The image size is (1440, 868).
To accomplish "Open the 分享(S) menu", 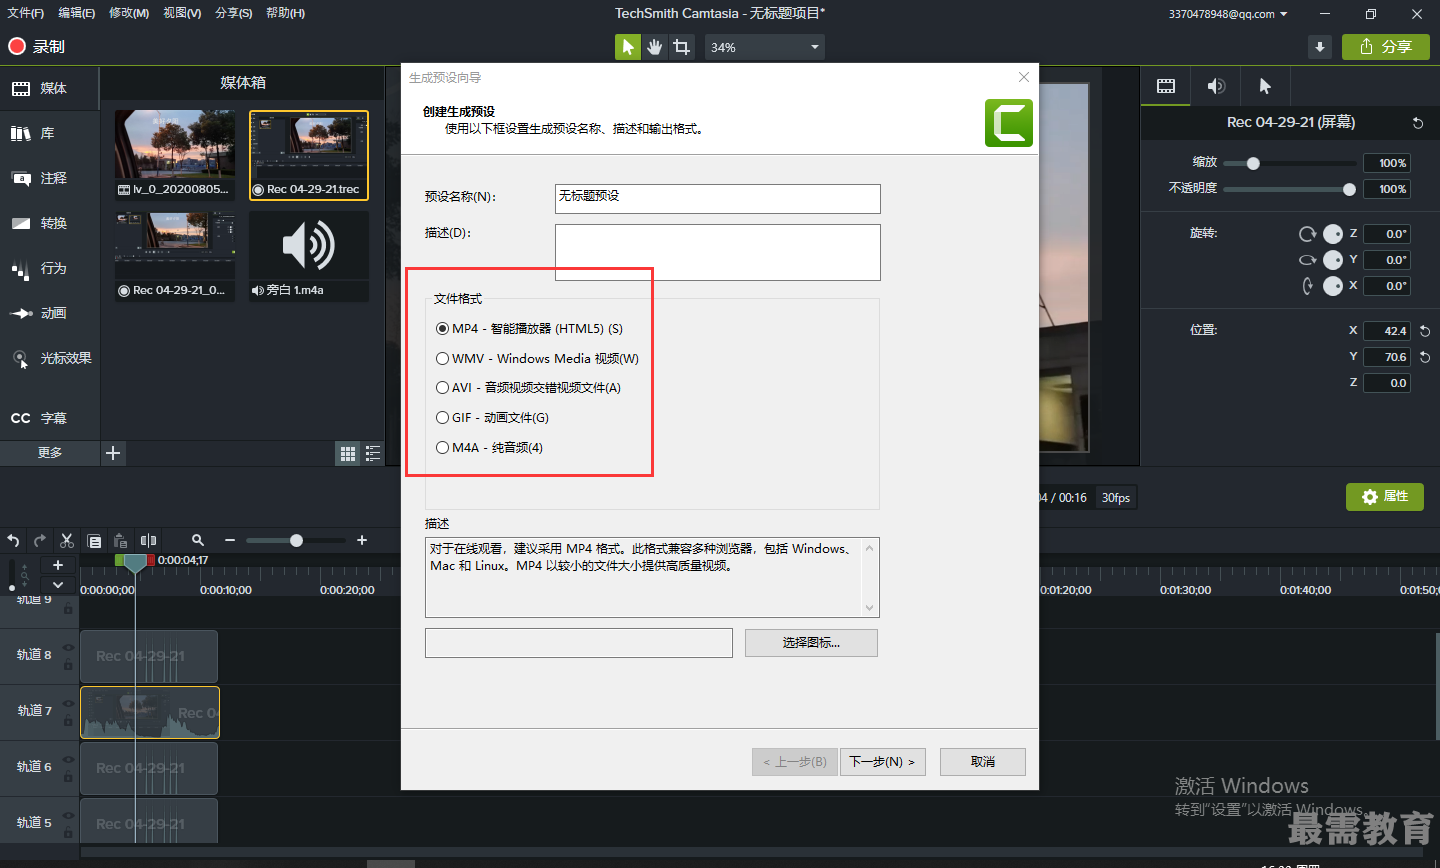I will 234,13.
